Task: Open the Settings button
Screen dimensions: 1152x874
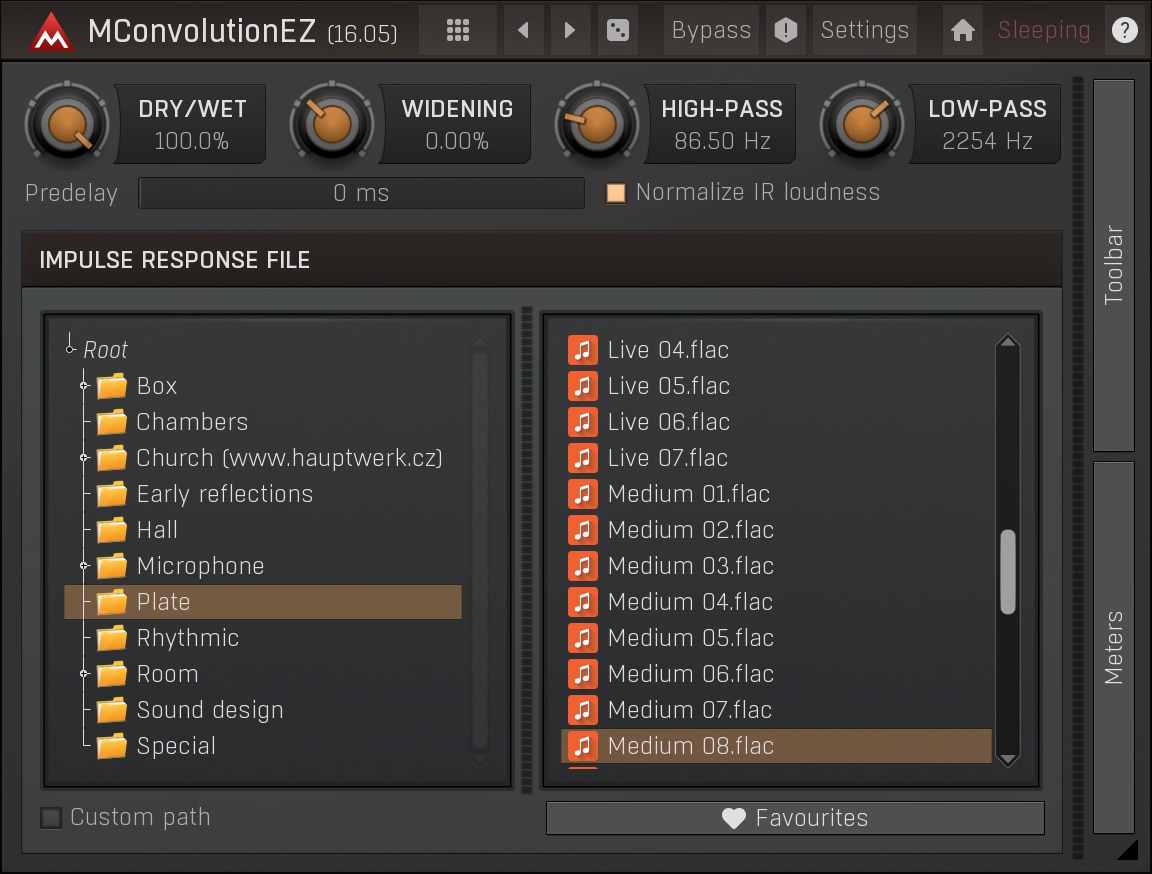Action: point(865,30)
